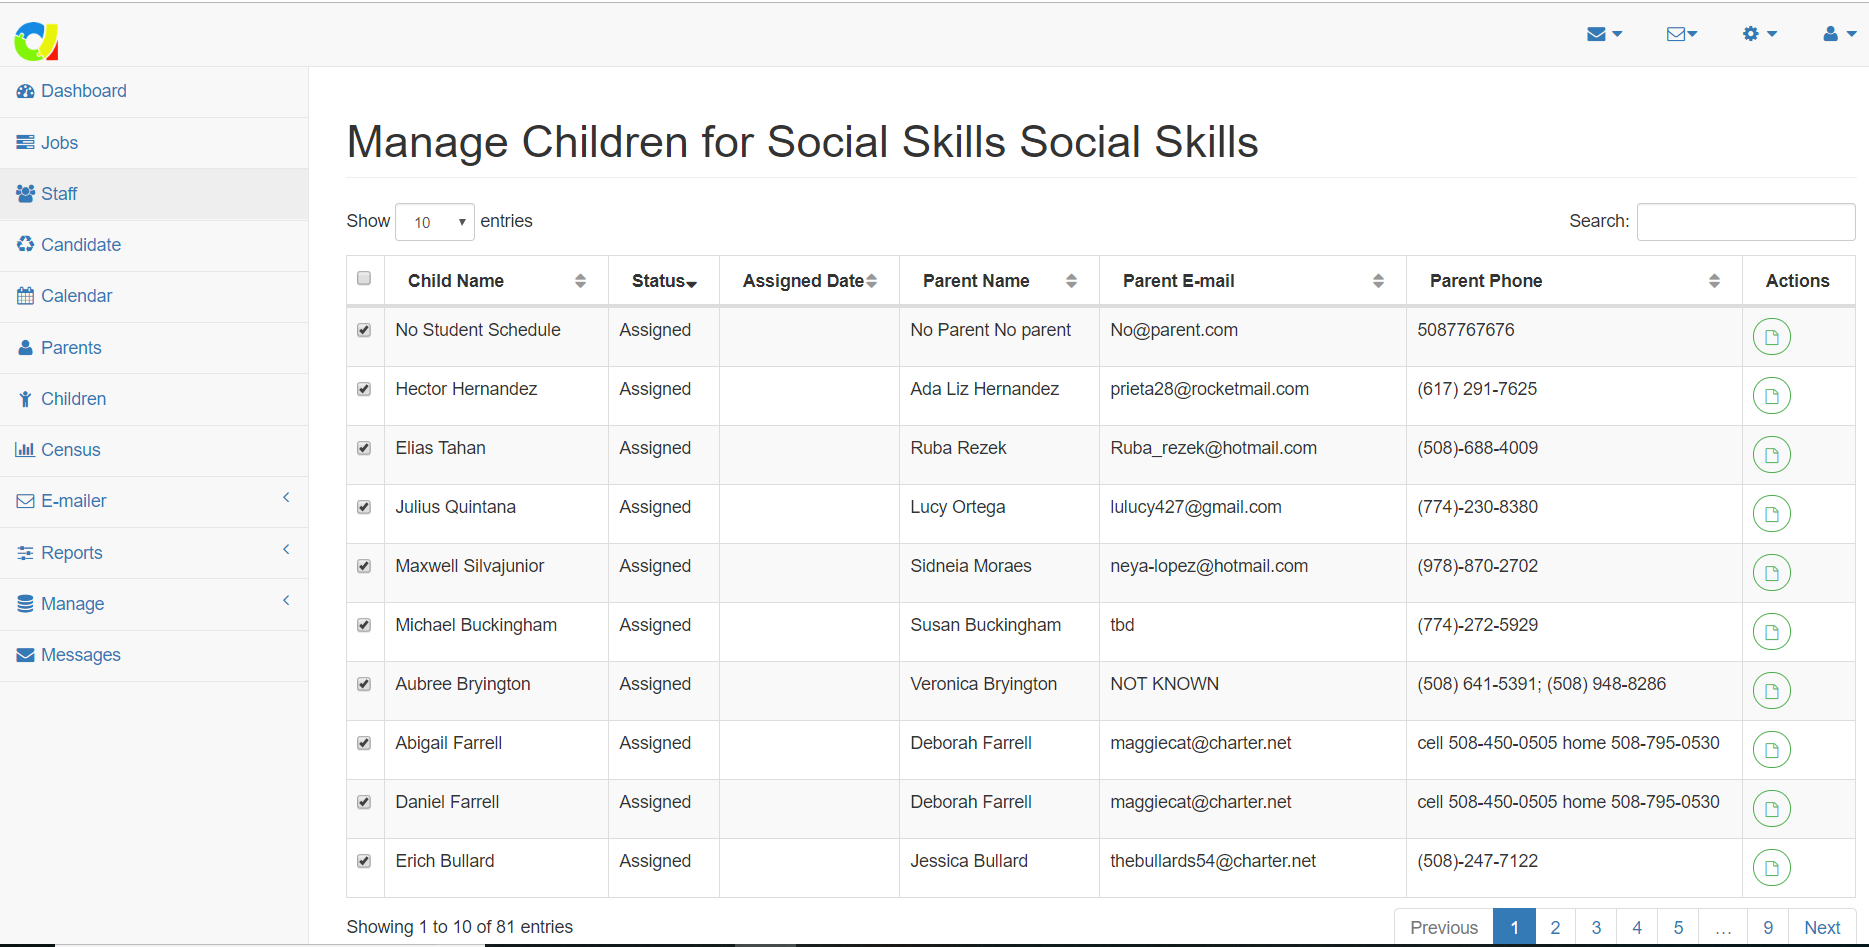Uncheck the Abigail Farrell row checkbox

(x=364, y=743)
